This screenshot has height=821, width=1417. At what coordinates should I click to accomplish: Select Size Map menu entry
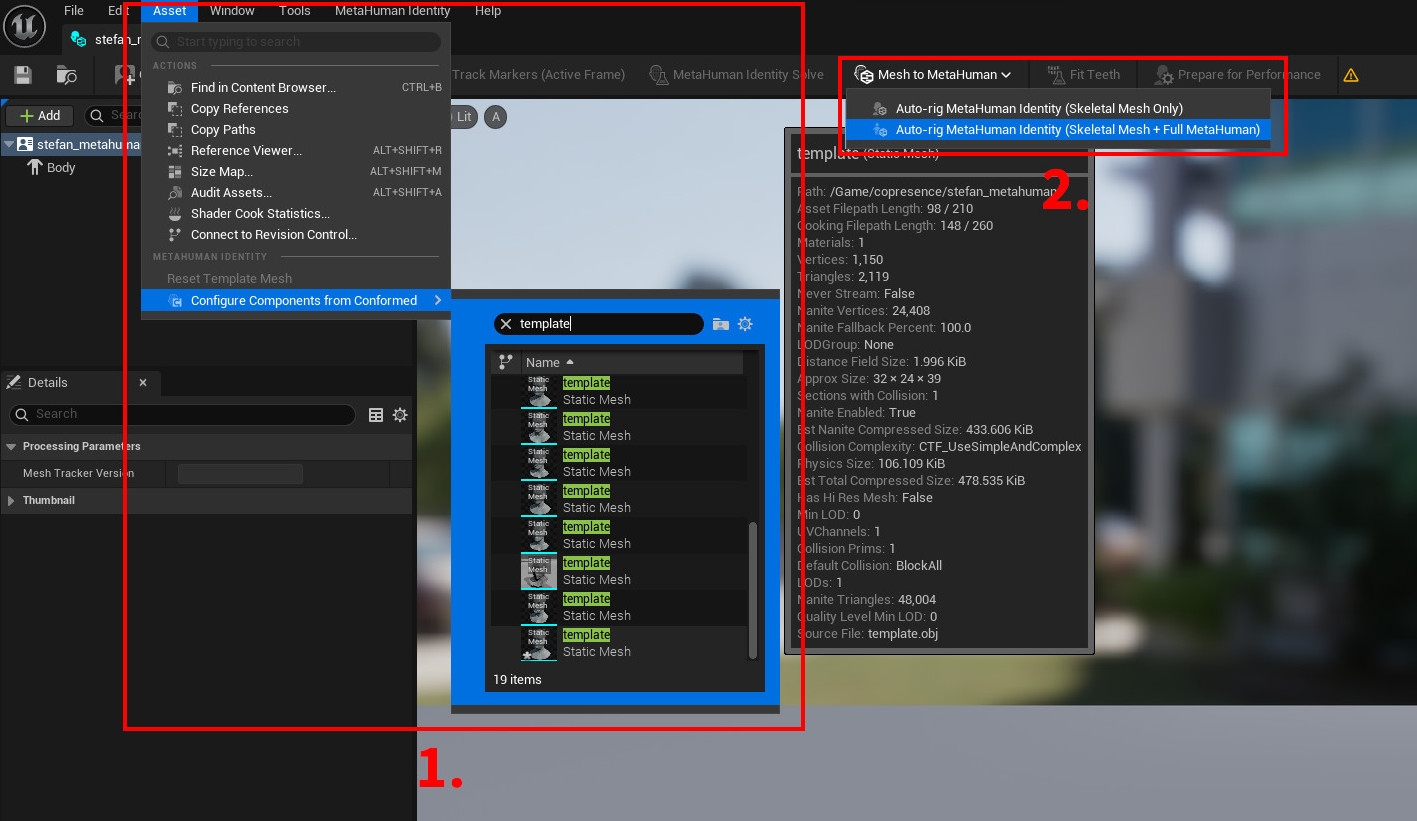point(296,172)
